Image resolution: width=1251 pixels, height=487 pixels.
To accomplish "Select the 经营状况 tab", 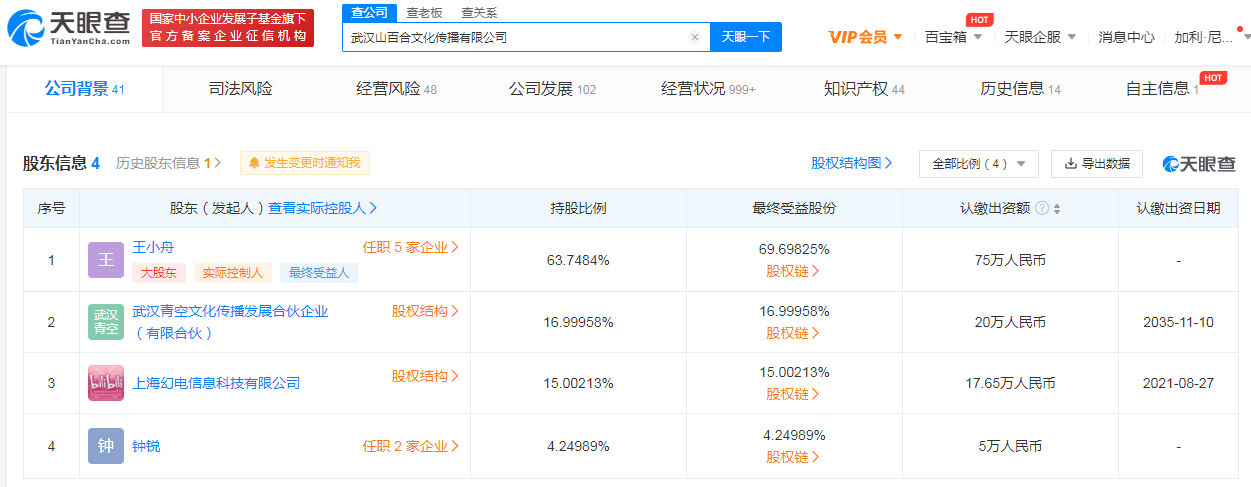I will point(708,89).
